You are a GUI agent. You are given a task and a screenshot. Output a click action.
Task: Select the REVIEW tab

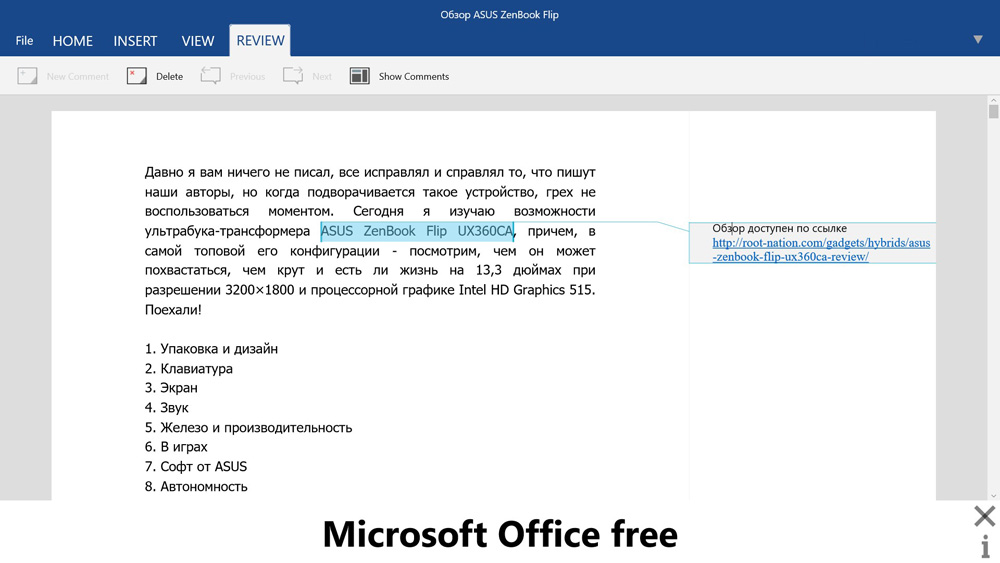260,40
